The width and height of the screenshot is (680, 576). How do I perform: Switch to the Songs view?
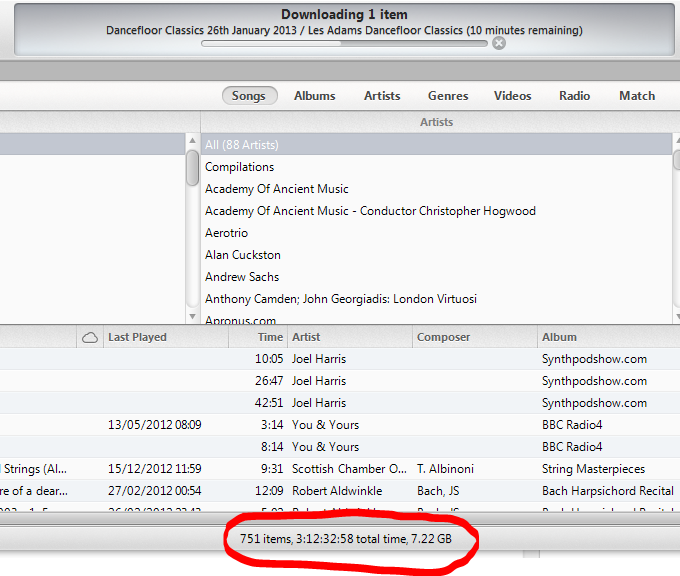pyautogui.click(x=249, y=96)
